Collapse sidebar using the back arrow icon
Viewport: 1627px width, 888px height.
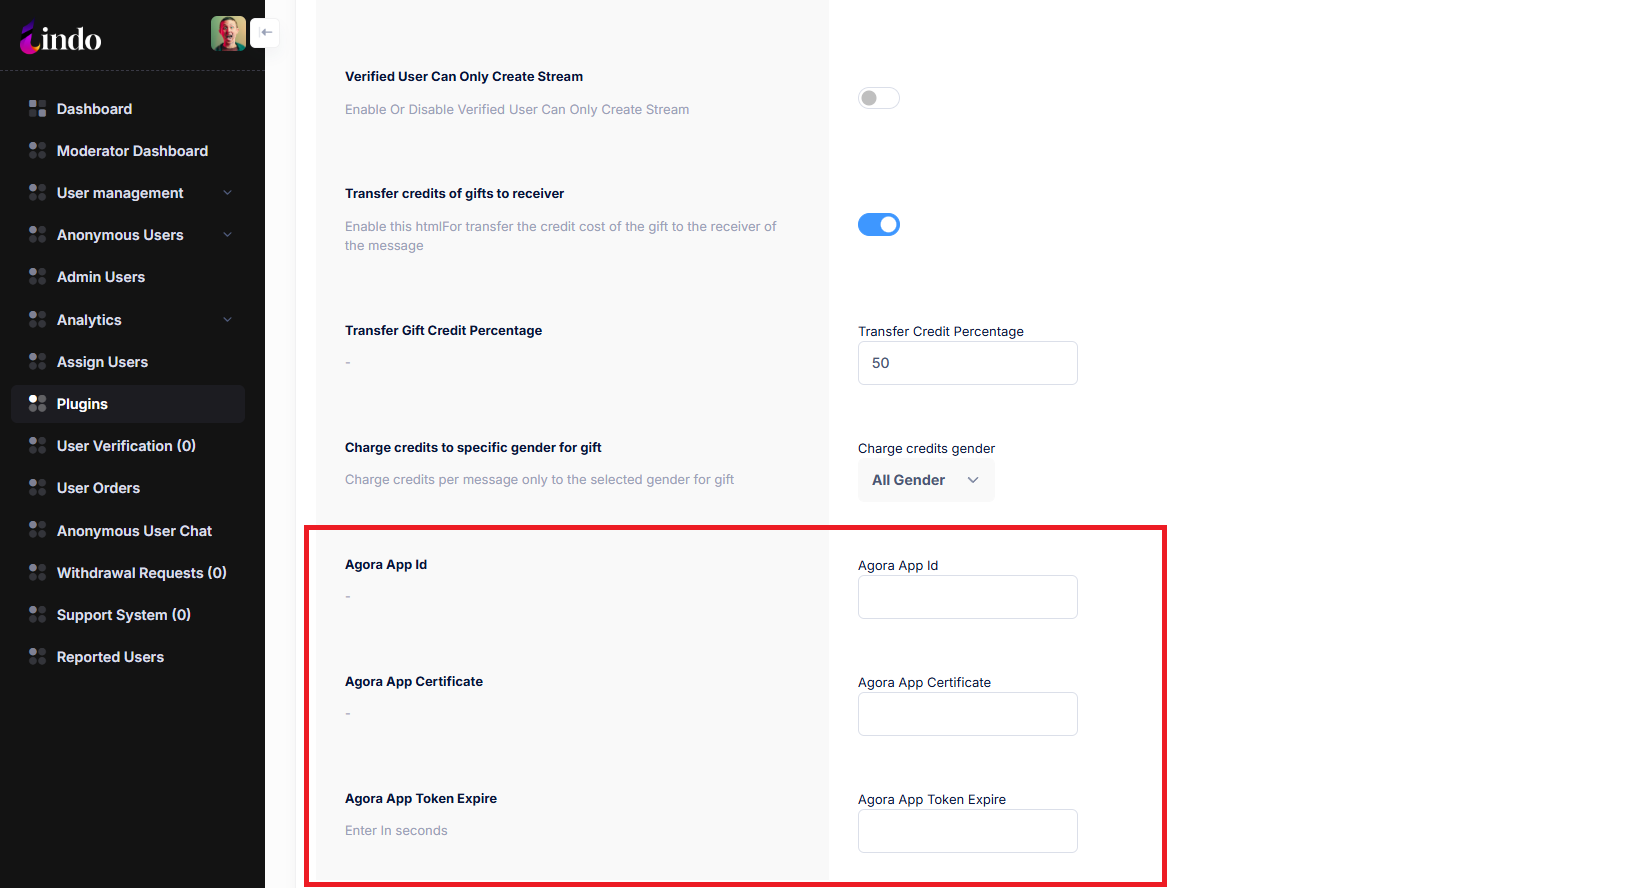[x=266, y=33]
